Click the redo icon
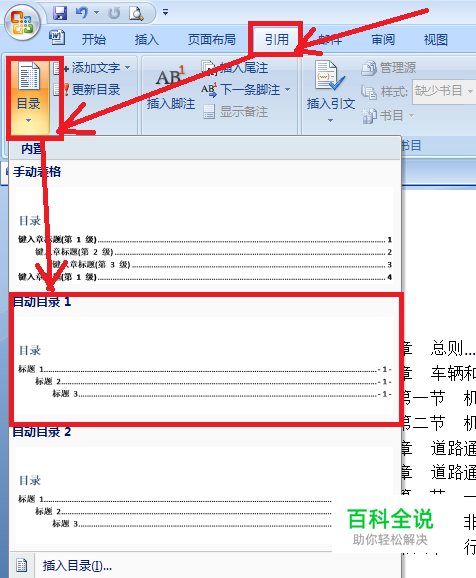The width and height of the screenshot is (476, 578). (x=114, y=13)
